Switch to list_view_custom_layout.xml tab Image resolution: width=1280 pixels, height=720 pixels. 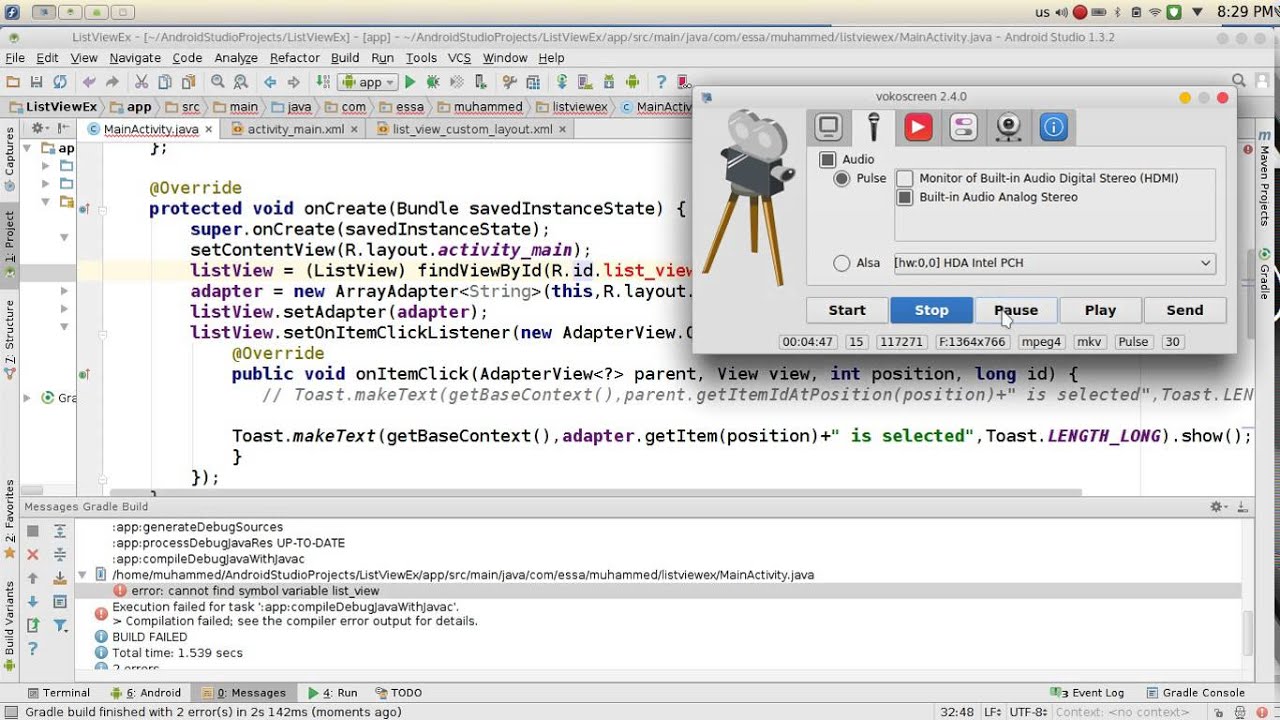tap(472, 129)
